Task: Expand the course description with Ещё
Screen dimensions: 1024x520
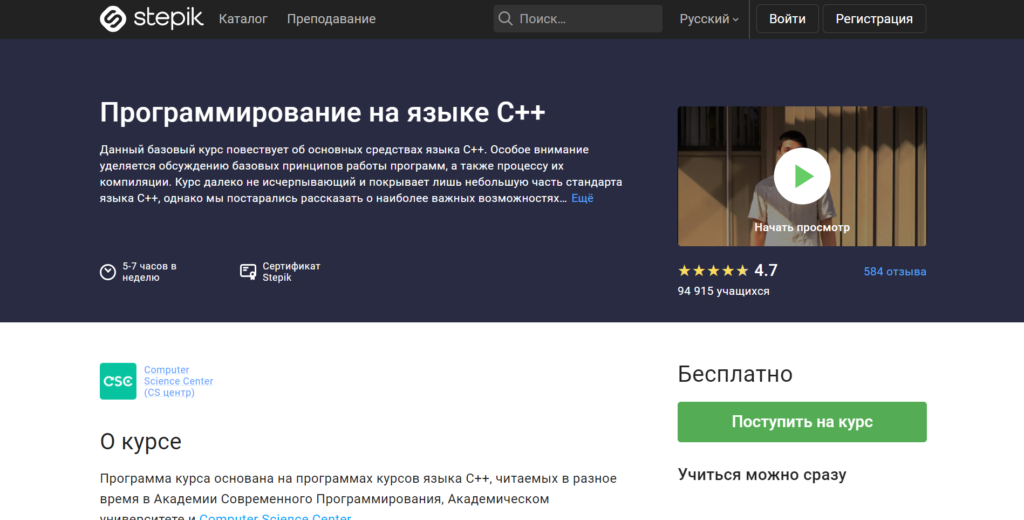Action: click(582, 199)
